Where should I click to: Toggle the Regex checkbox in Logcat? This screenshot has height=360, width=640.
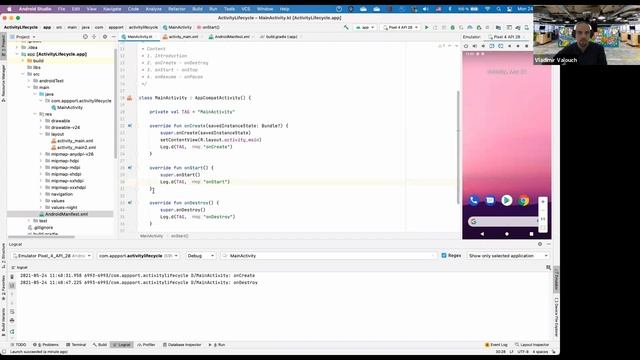coord(444,256)
